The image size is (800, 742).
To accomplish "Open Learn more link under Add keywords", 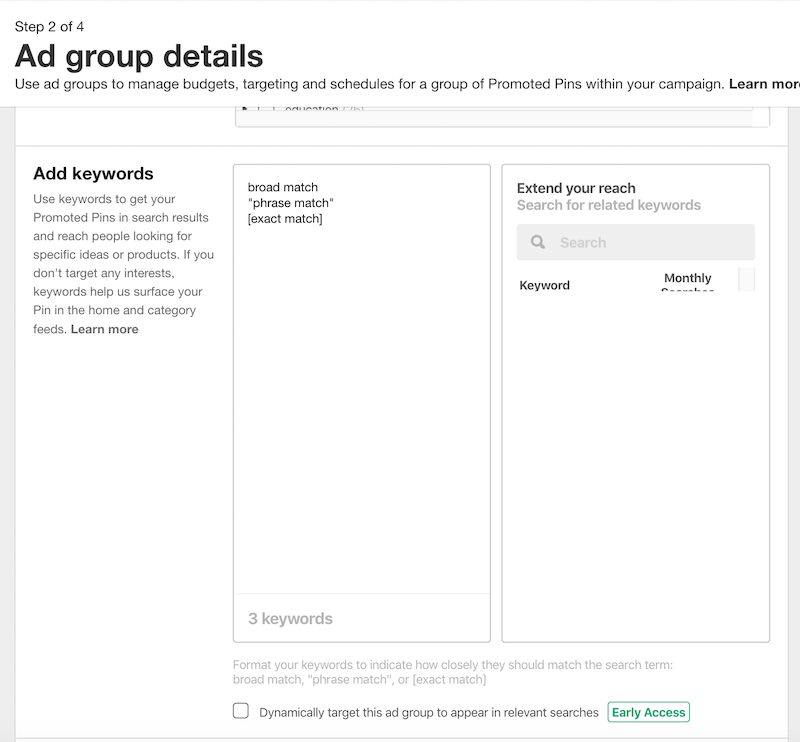I will click(x=104, y=329).
